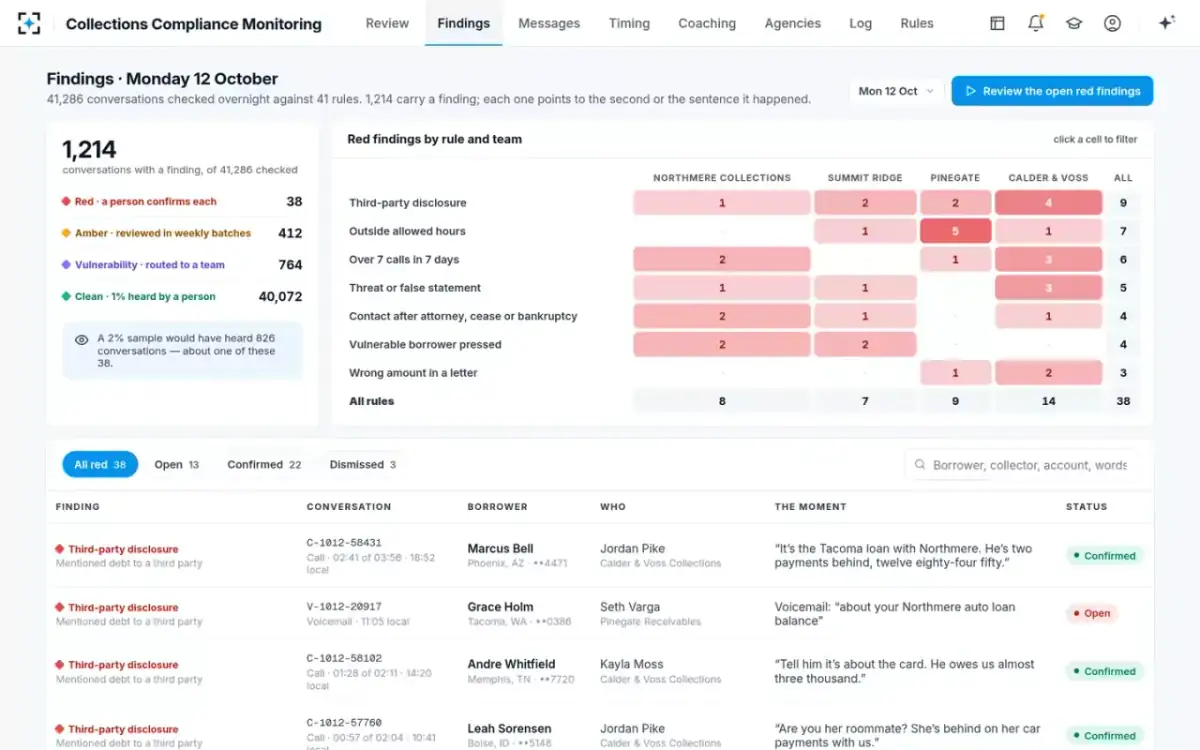This screenshot has width=1200, height=750.
Task: Open voicemail conversation V-1012-20917
Action: (x=344, y=607)
